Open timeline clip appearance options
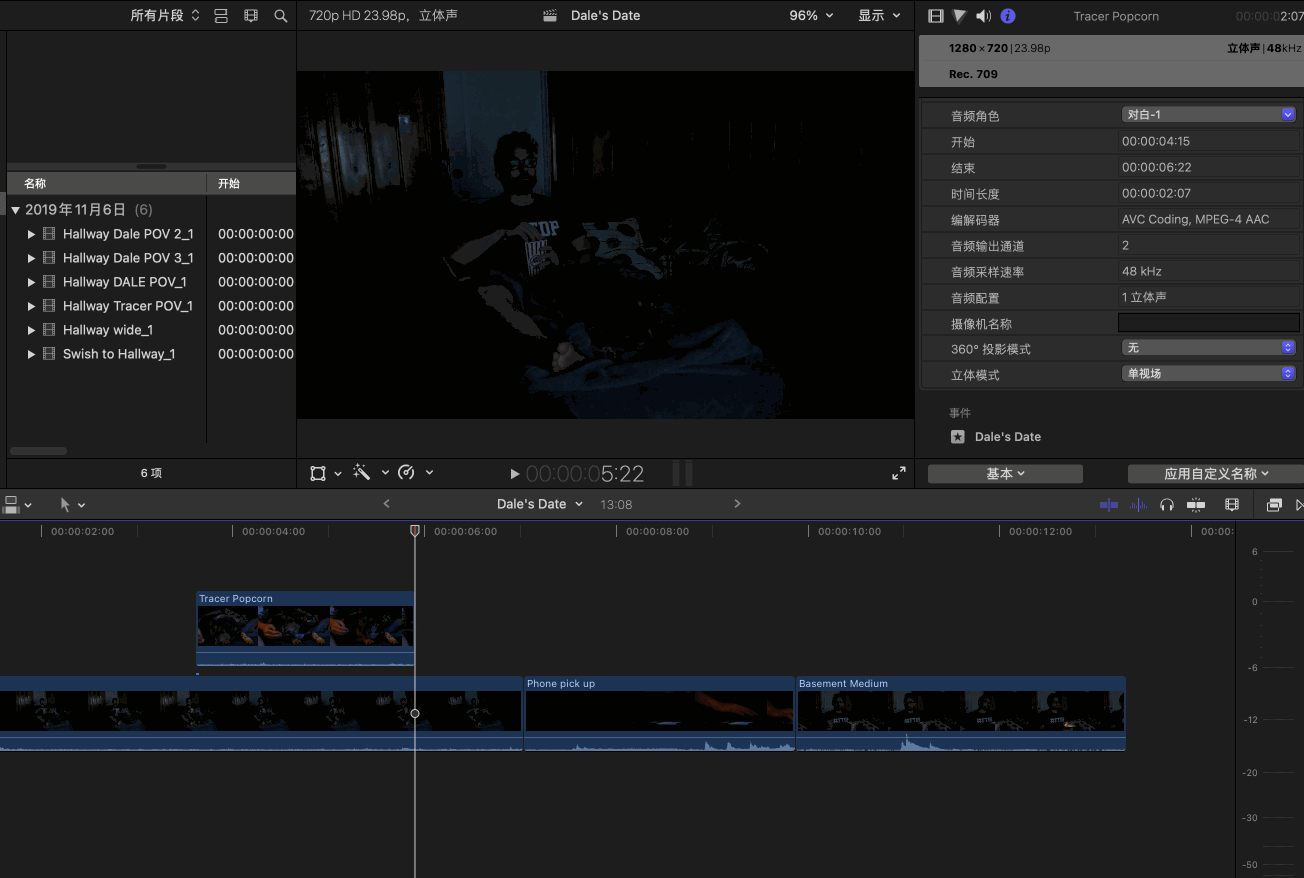The image size is (1304, 878). 1232,505
